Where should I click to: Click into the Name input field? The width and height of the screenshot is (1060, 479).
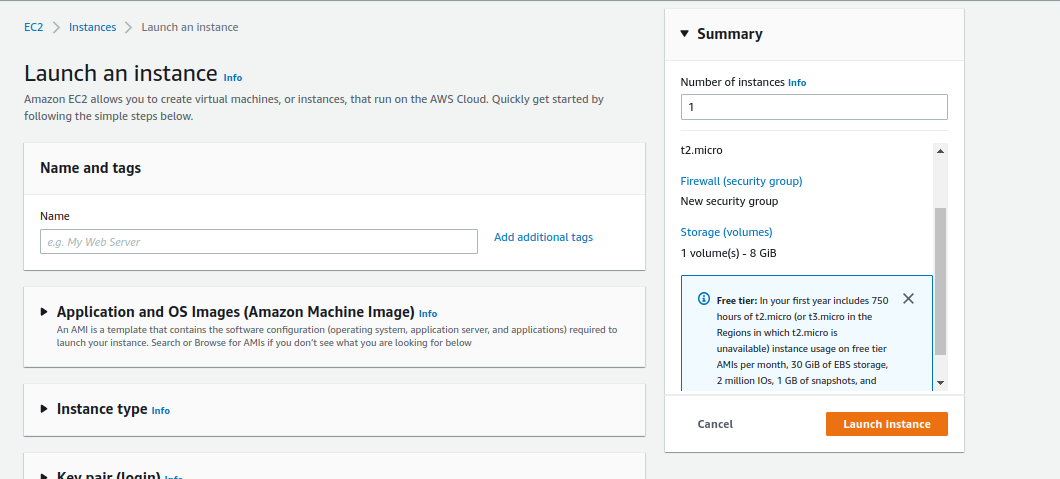click(x=259, y=242)
